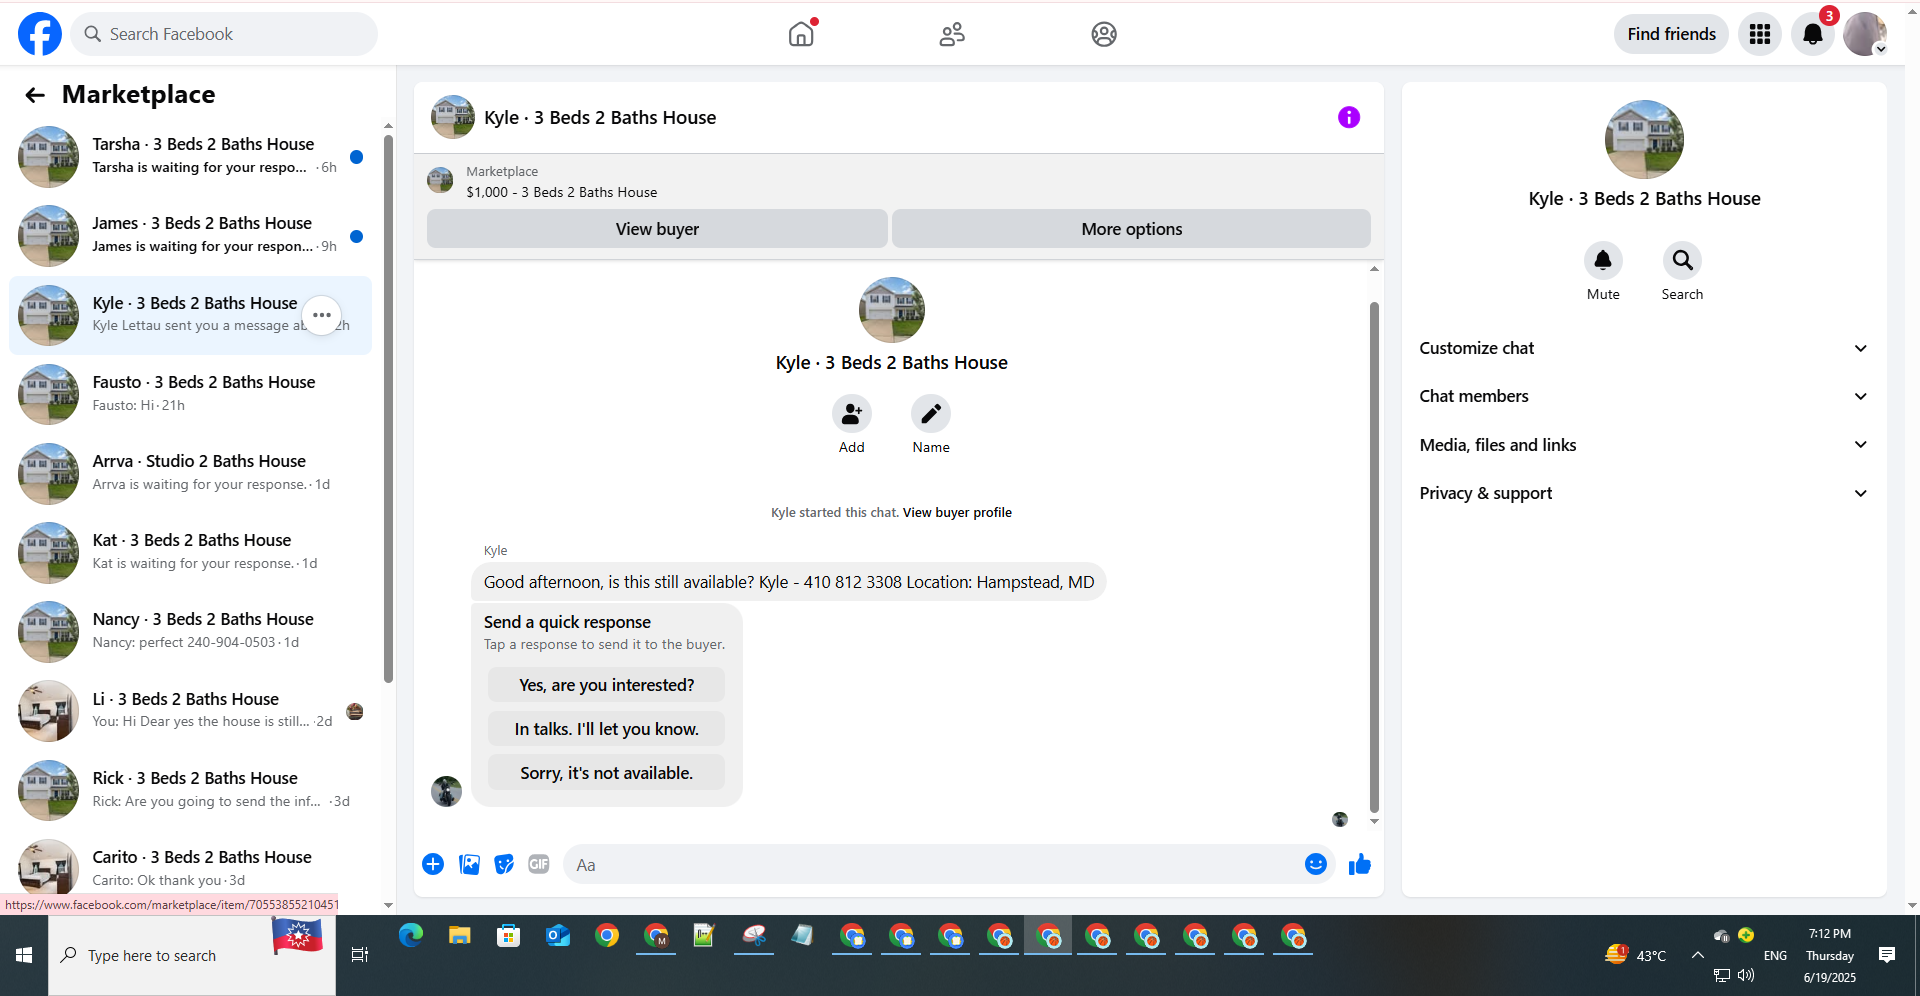This screenshot has height=996, width=1920.
Task: Send 'Sorry, it's not available.' response
Action: 606,773
